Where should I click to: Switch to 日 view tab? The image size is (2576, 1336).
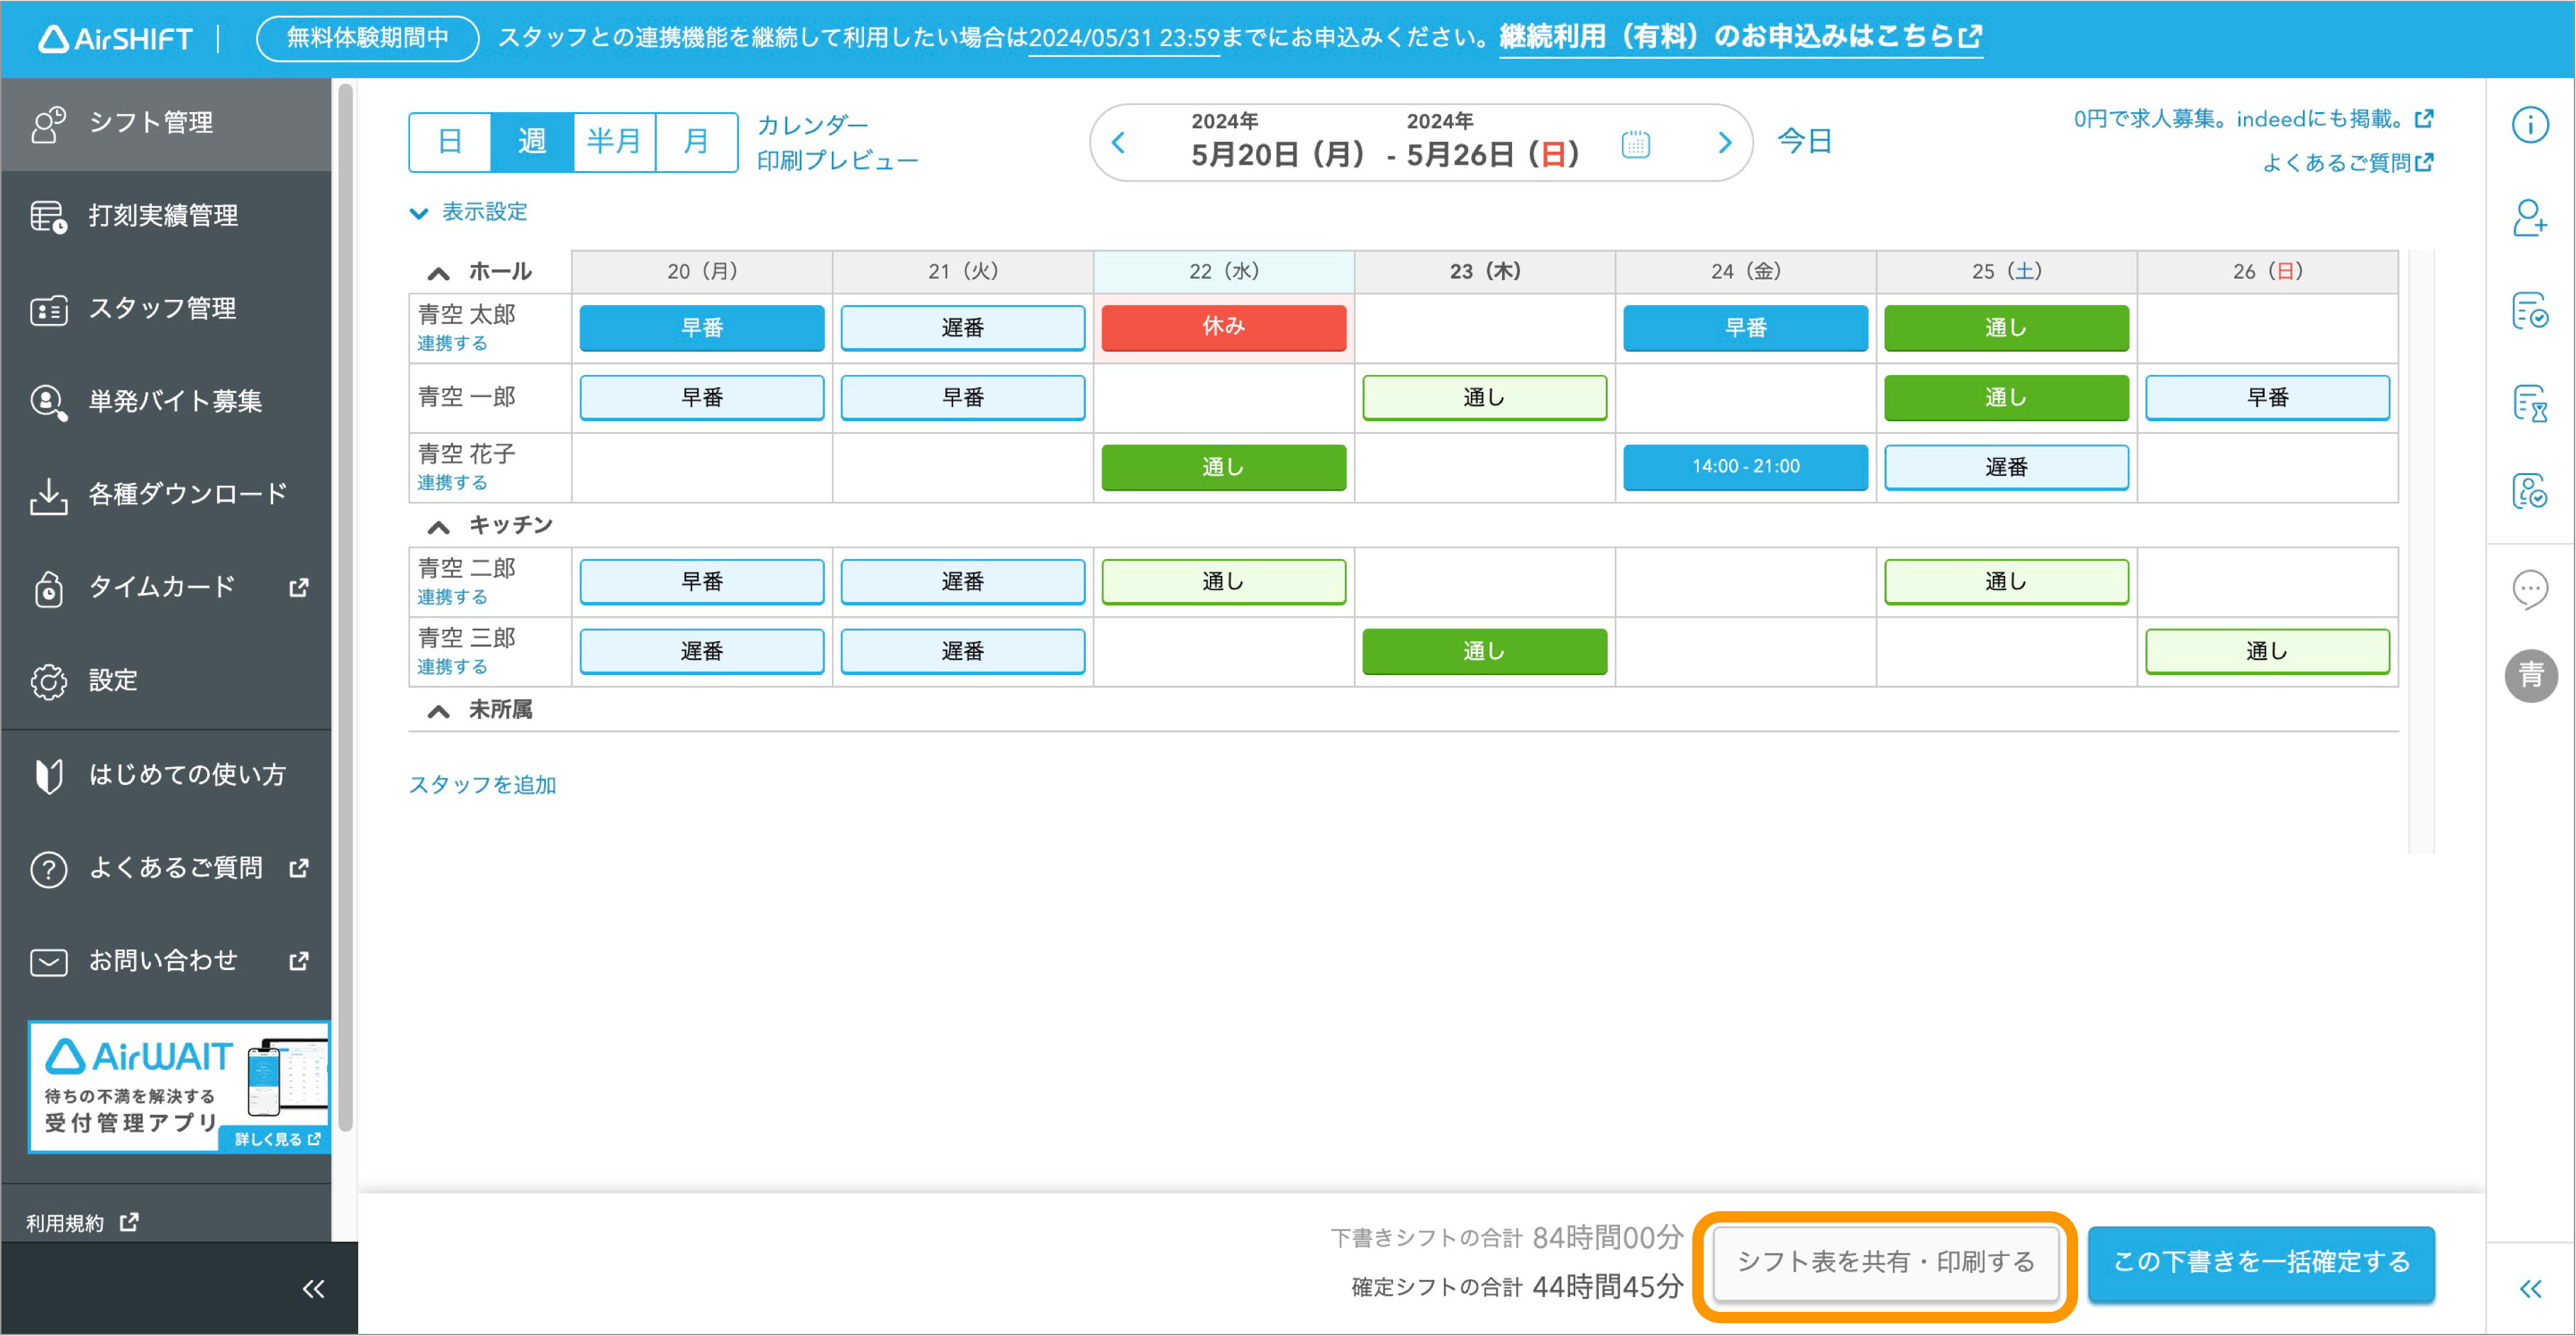coord(450,142)
